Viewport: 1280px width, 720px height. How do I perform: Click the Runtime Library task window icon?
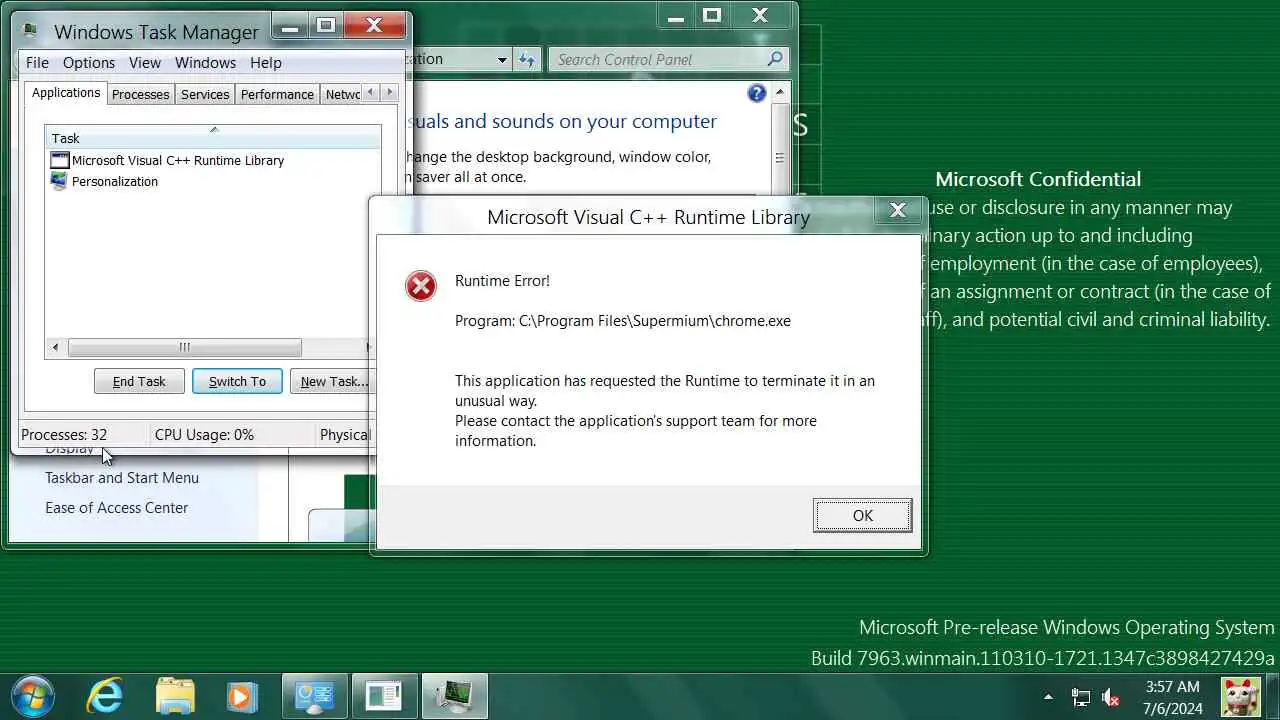[x=59, y=160]
